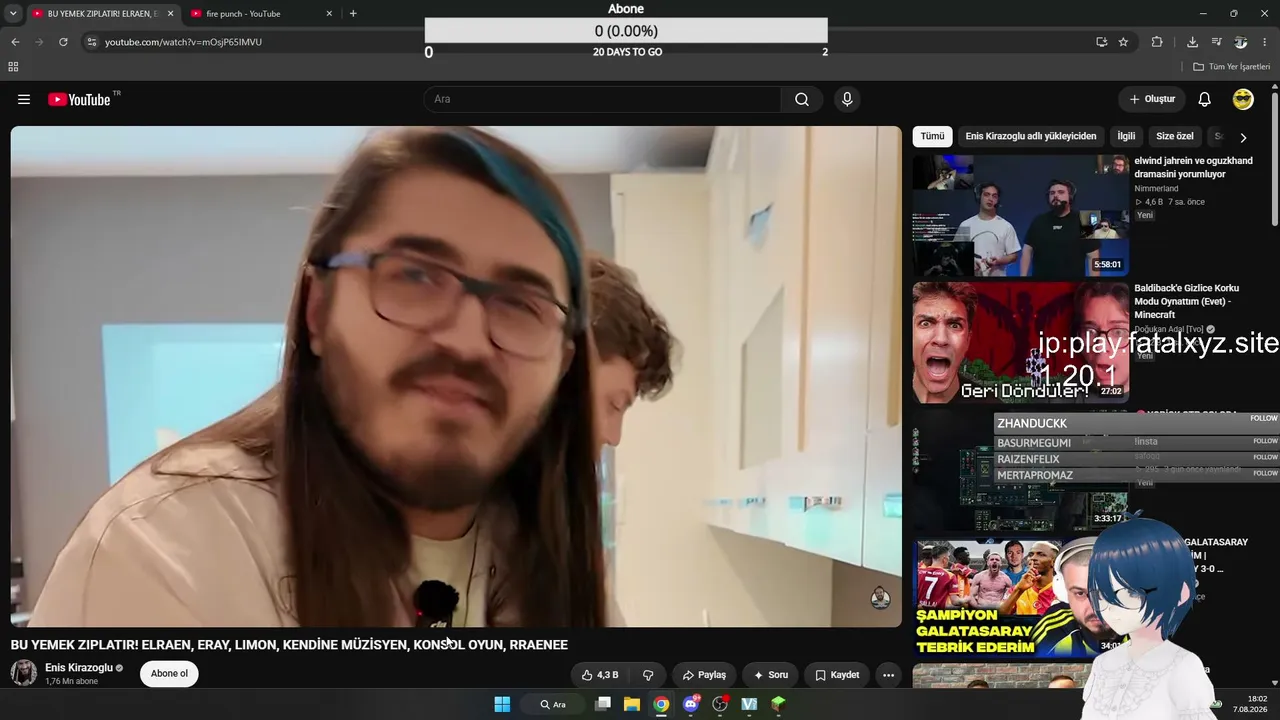1280x720 pixels.
Task: Click the channel watermark in the video corner
Action: 880,598
